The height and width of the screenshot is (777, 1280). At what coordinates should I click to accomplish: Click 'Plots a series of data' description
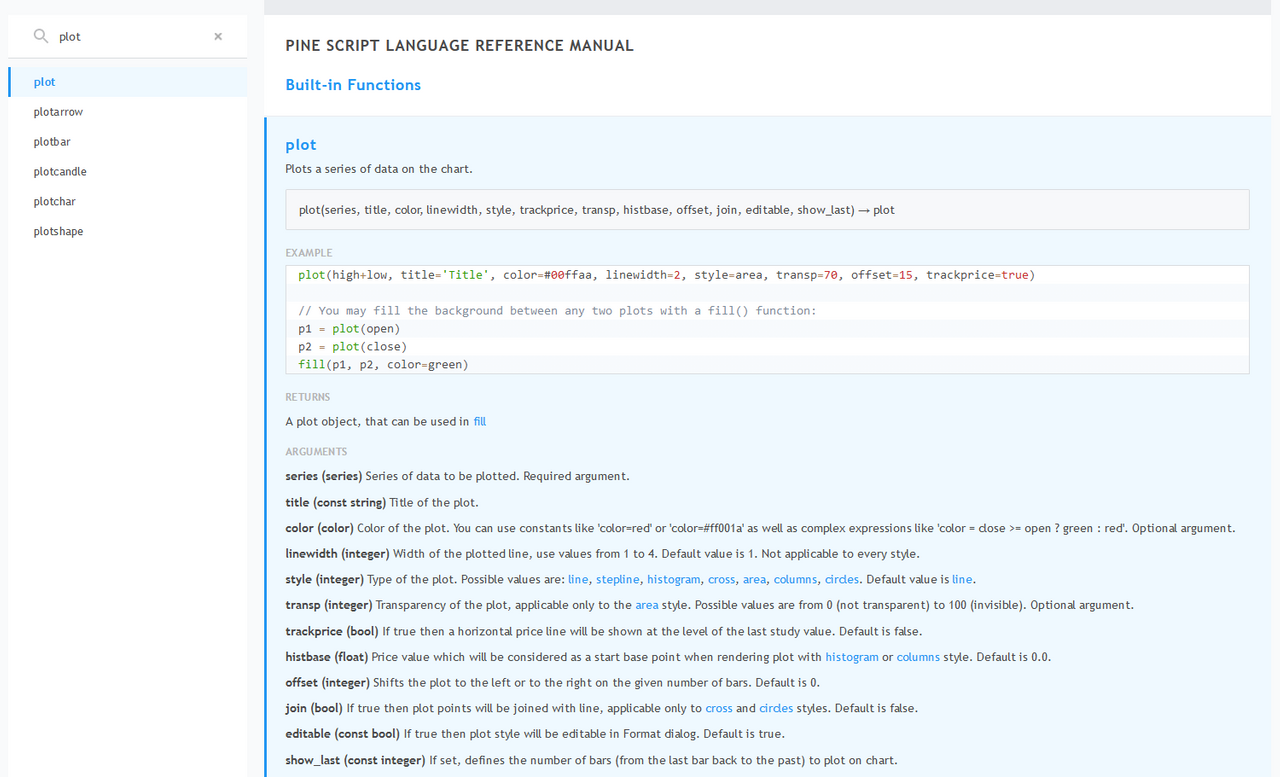(x=379, y=169)
